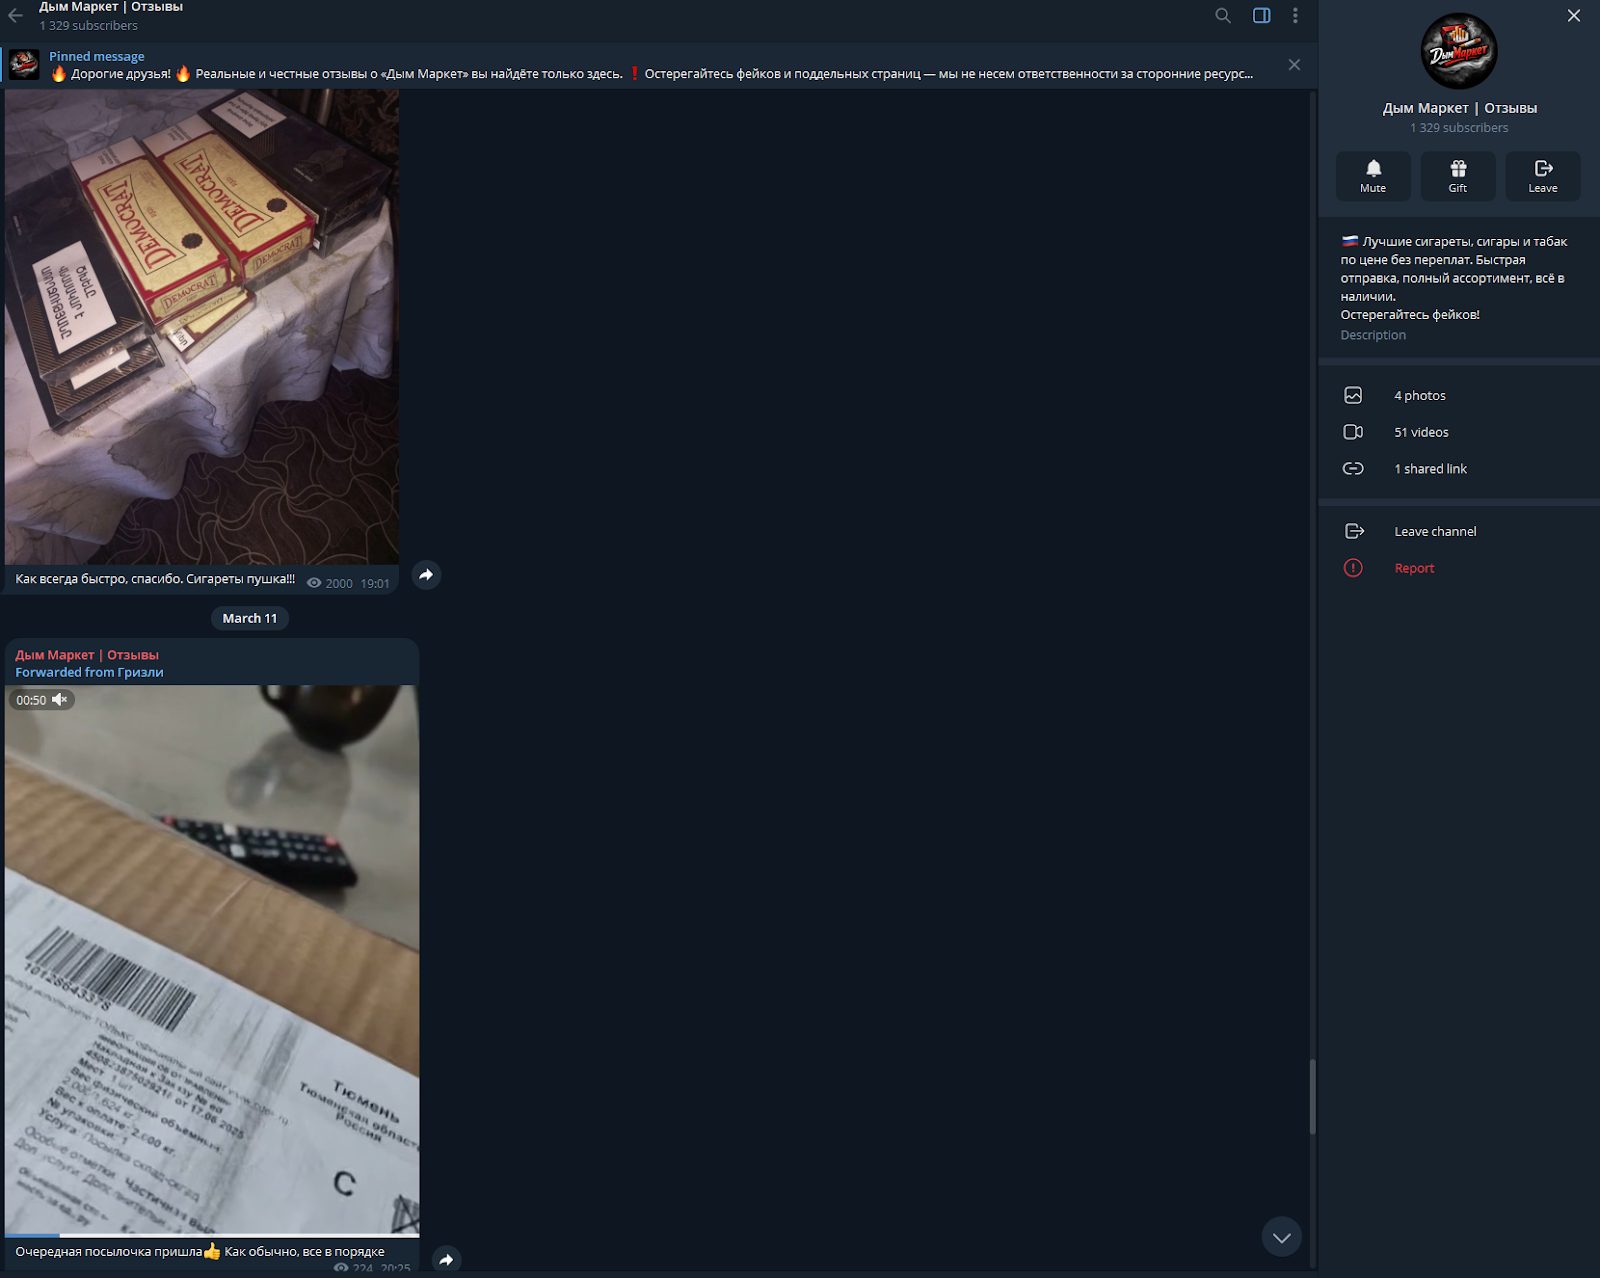The width and height of the screenshot is (1600, 1278).
Task: Send a Gift to the channel
Action: pos(1457,175)
